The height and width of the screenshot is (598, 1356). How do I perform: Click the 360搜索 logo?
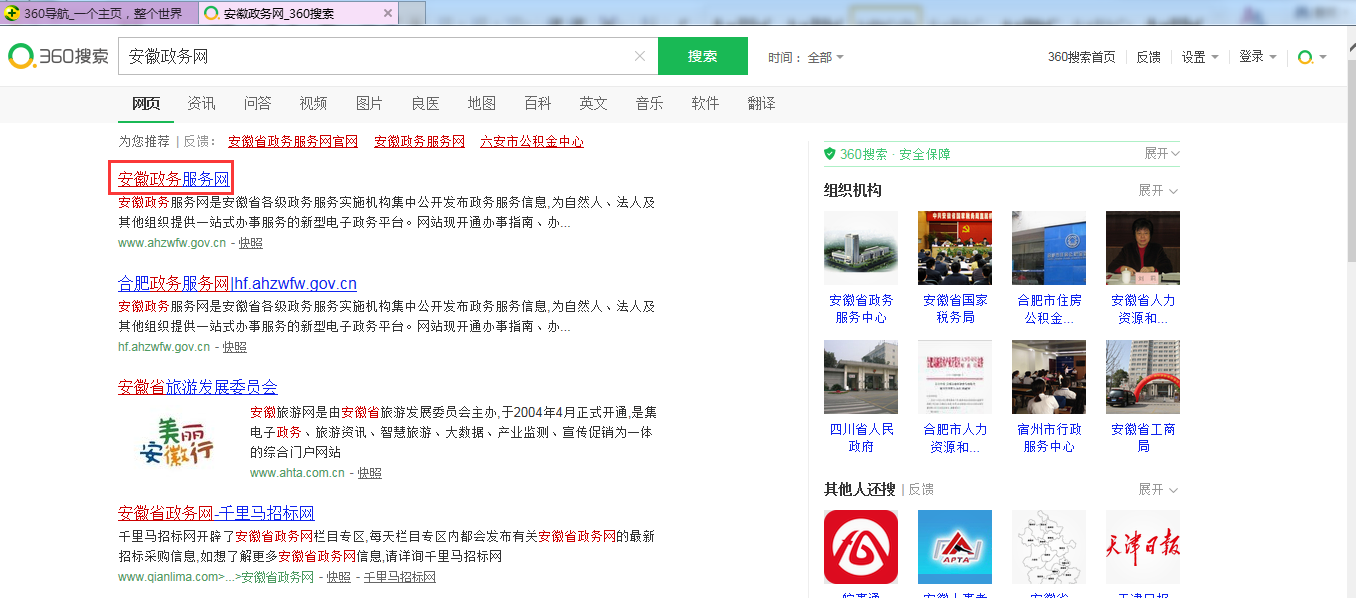coord(58,57)
